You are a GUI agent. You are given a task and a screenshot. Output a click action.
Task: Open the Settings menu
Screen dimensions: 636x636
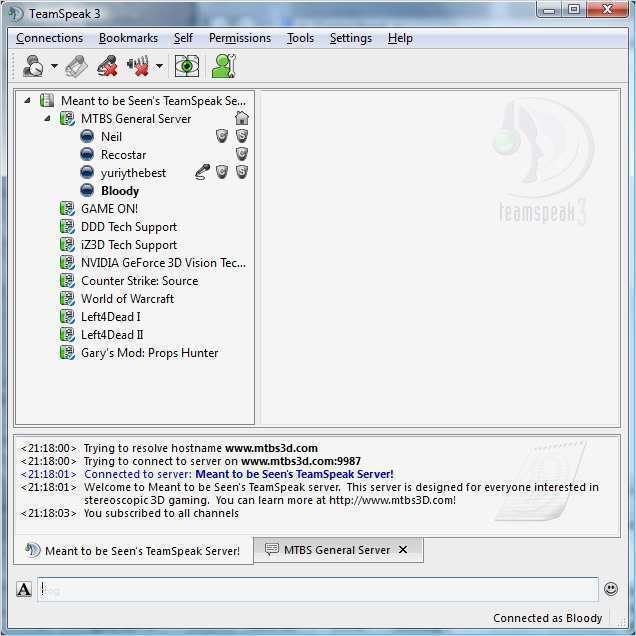pos(350,38)
